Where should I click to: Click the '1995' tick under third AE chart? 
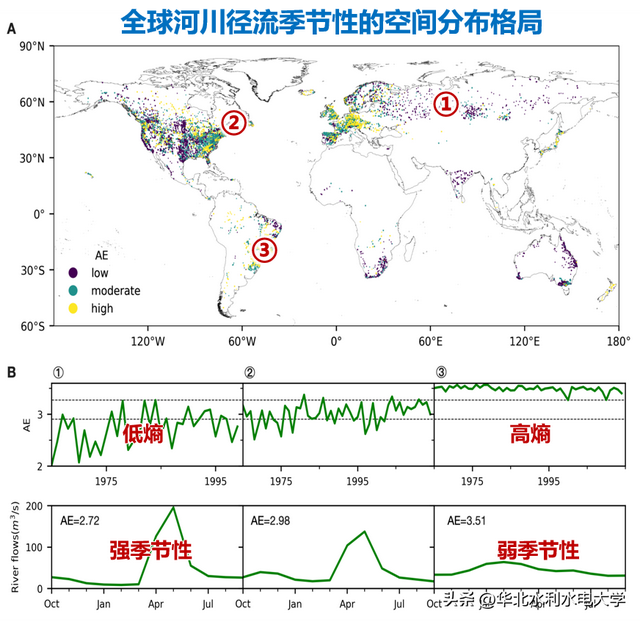coord(549,481)
